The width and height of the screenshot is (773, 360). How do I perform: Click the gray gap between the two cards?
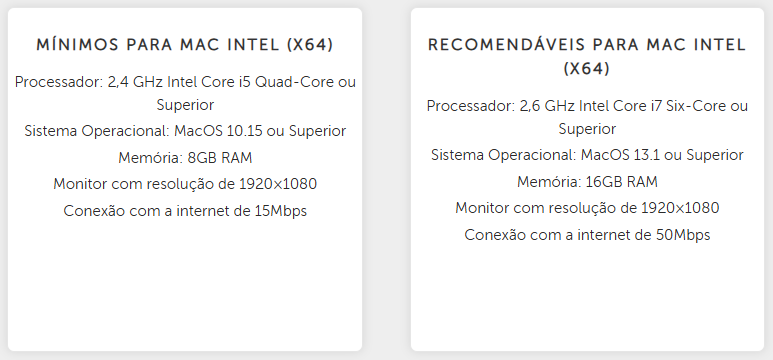[386, 180]
